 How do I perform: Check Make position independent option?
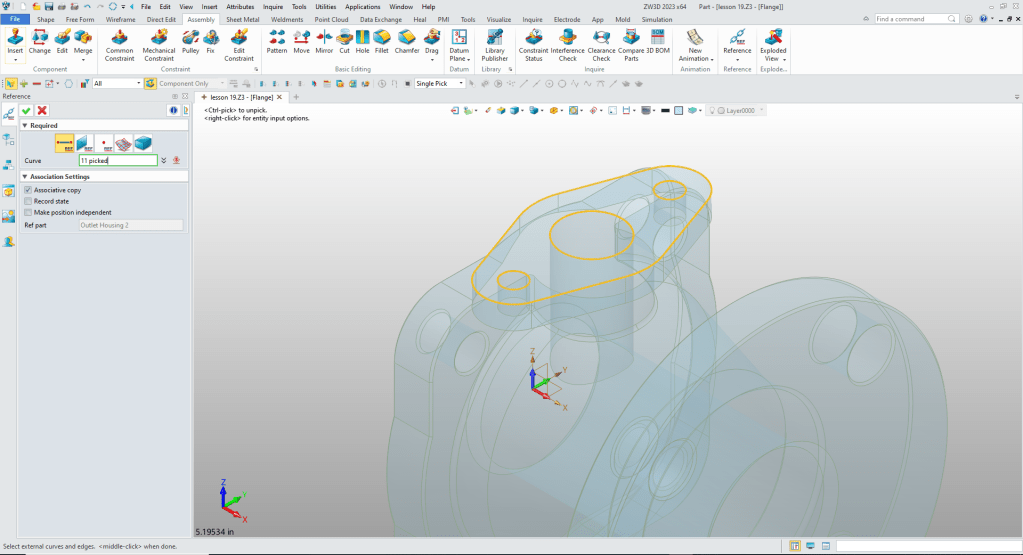[x=28, y=212]
